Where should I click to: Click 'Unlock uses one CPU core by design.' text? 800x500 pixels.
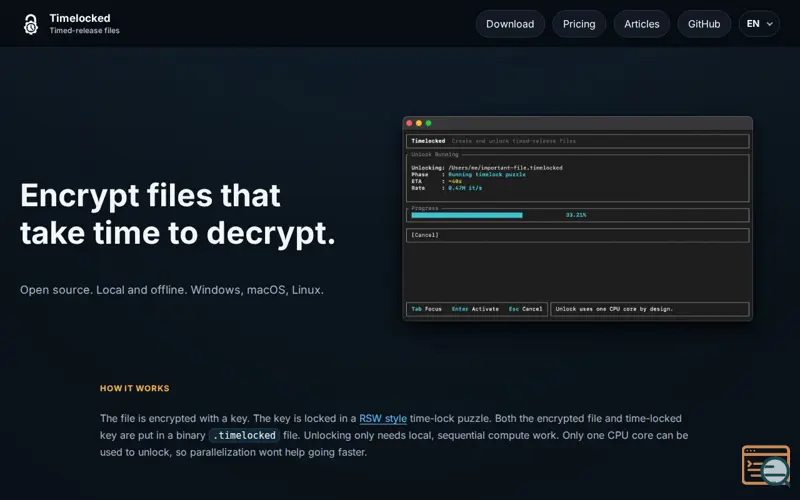pos(614,309)
